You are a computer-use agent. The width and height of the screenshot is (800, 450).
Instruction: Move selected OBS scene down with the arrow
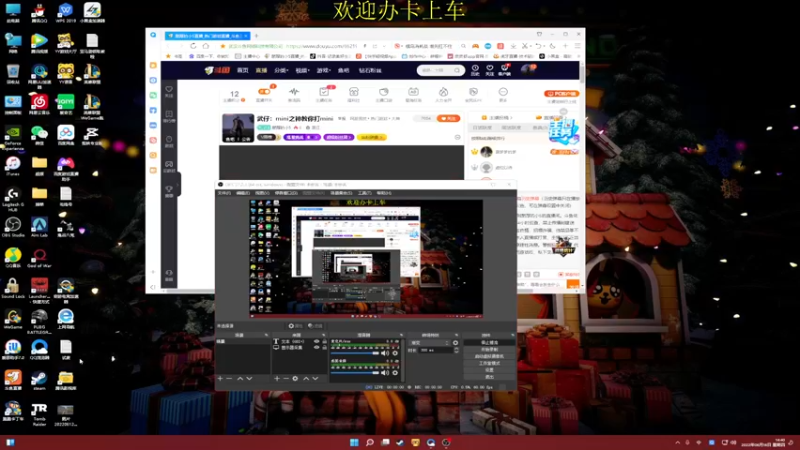point(249,379)
